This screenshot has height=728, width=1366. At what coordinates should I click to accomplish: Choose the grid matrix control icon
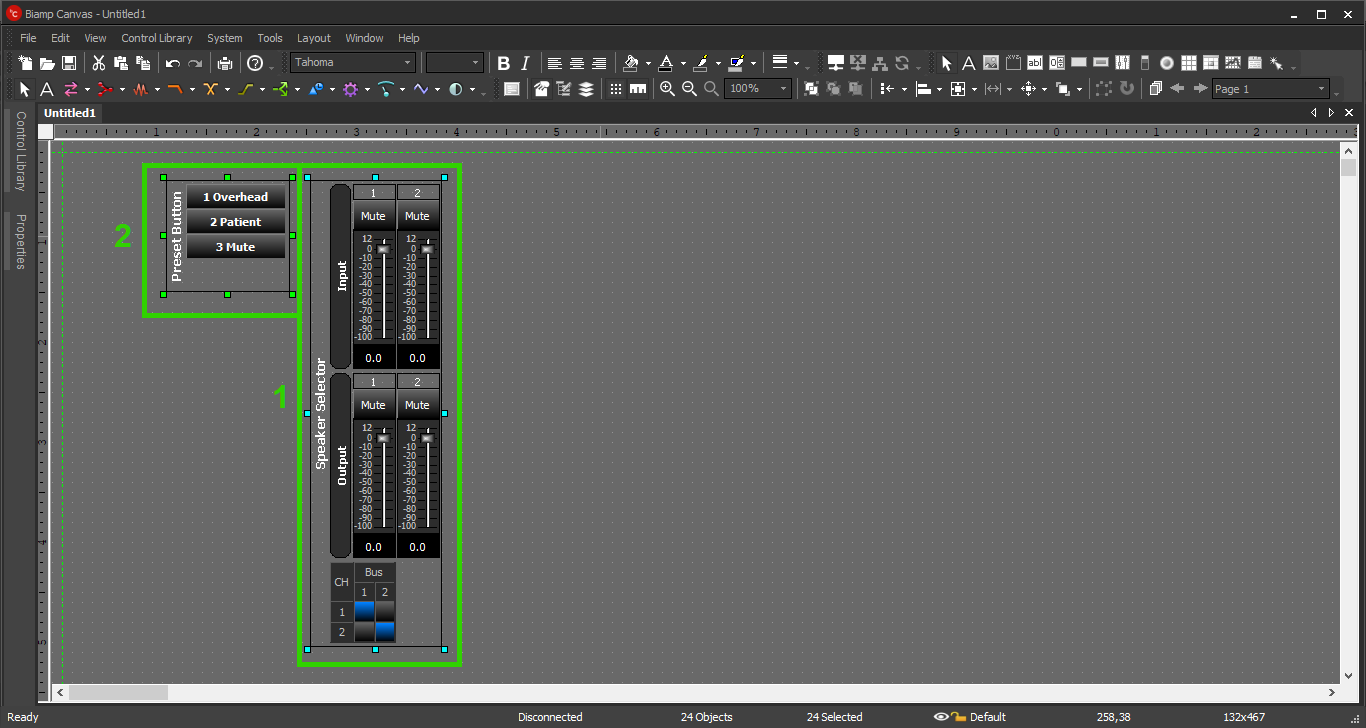pos(1188,63)
